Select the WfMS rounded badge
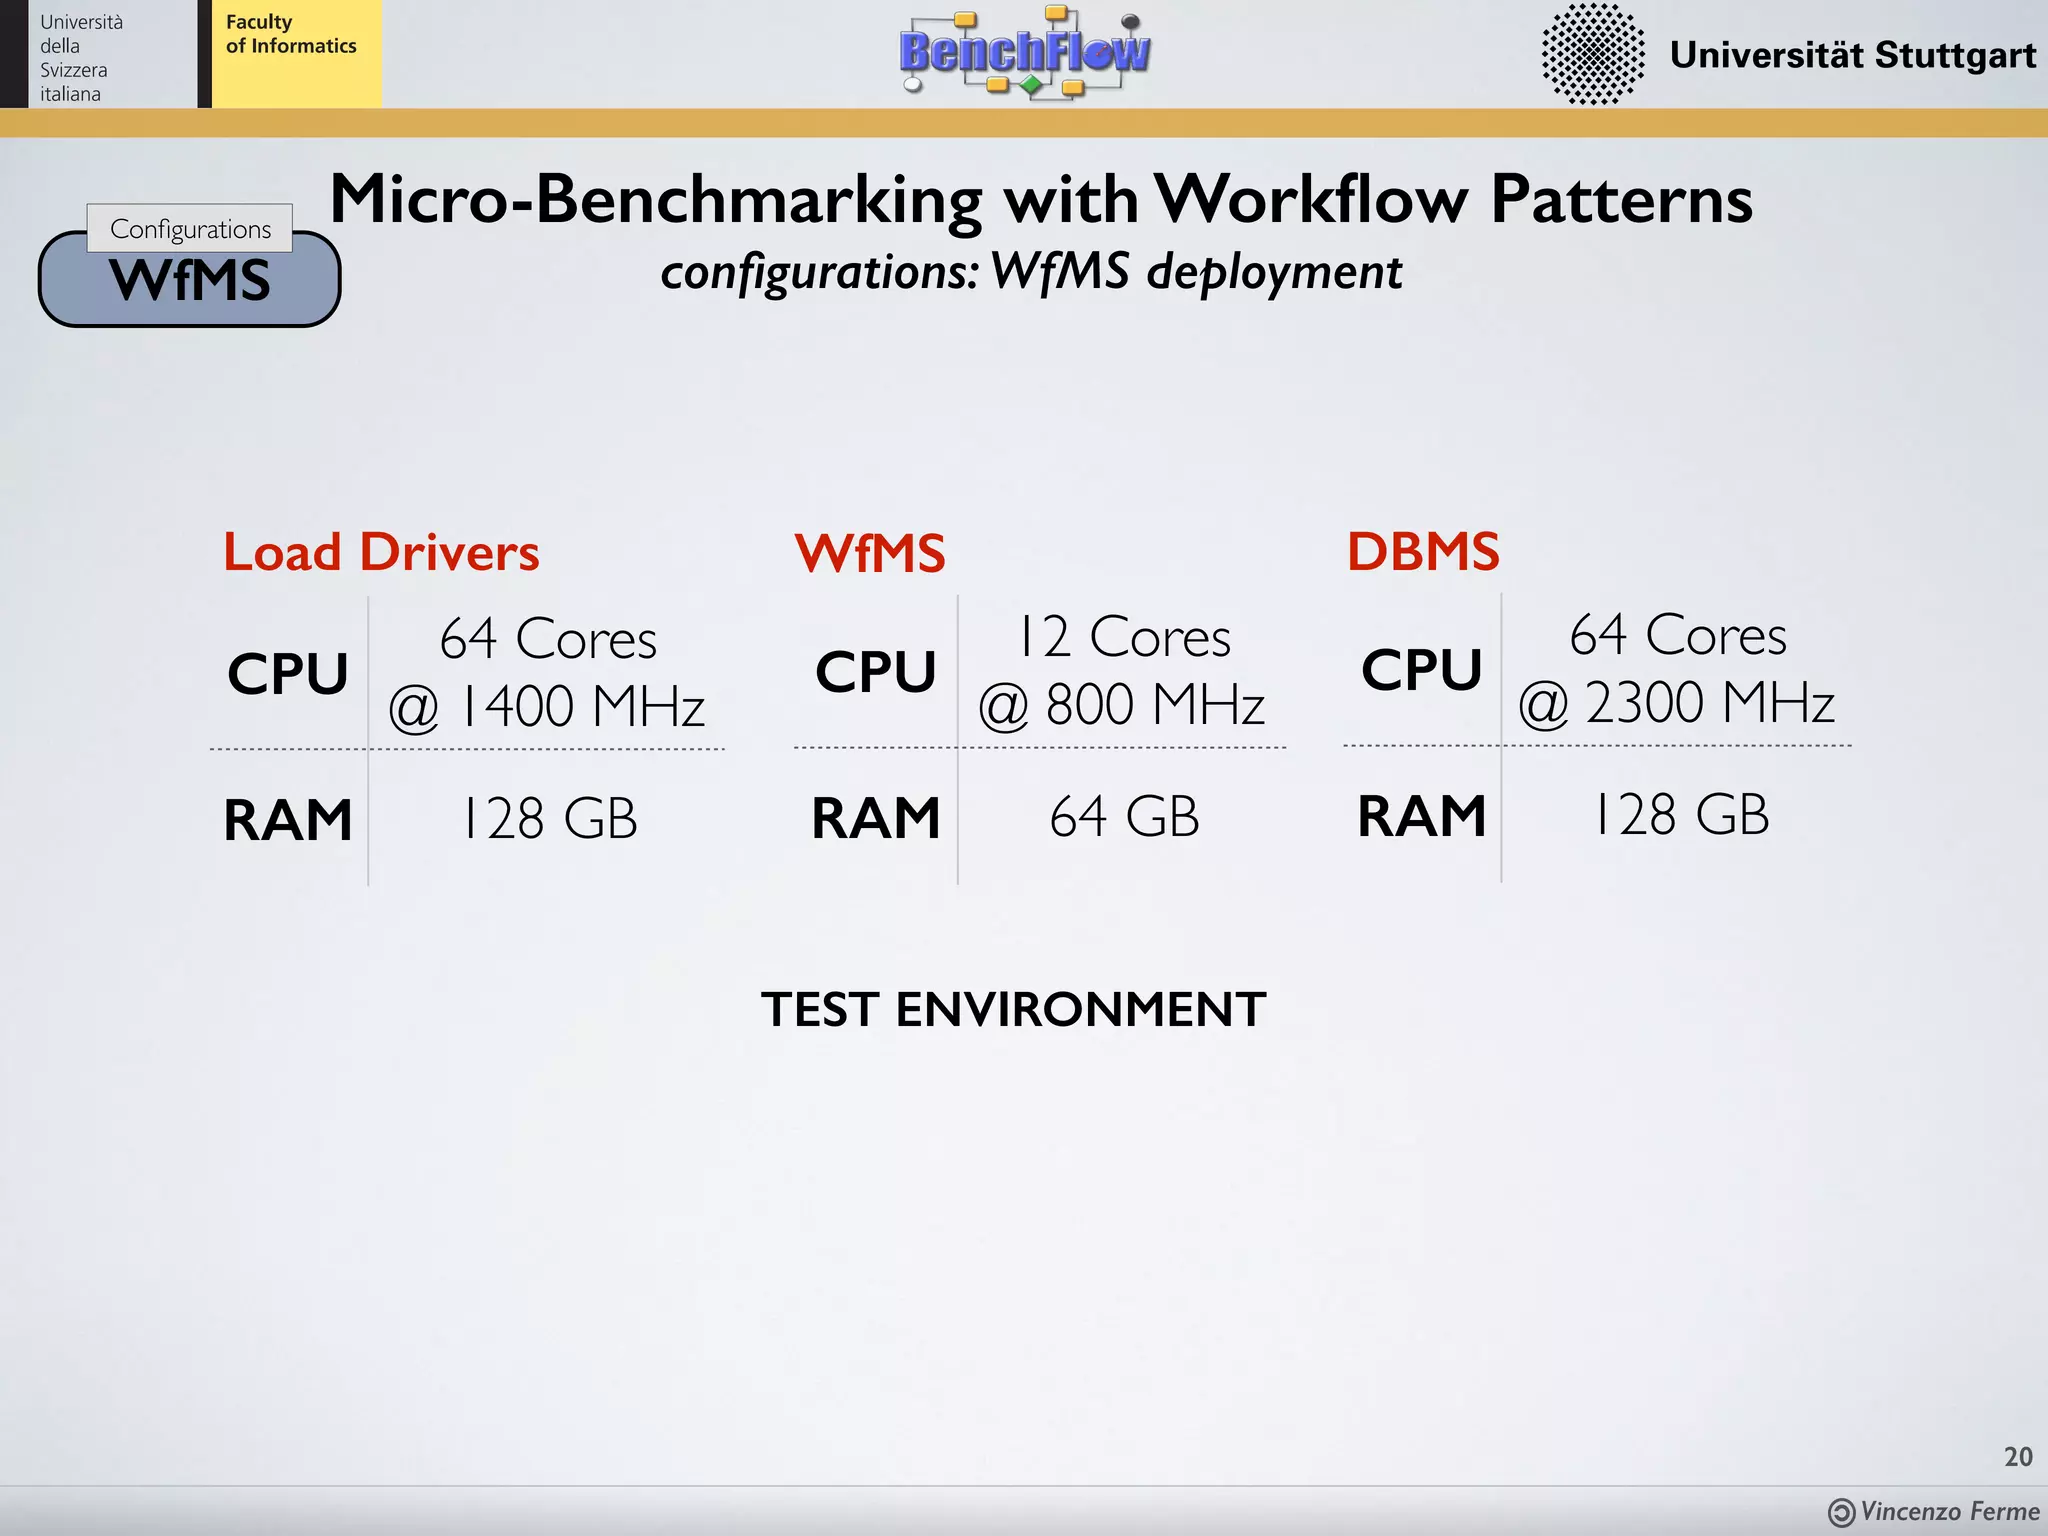This screenshot has height=1536, width=2048. [189, 280]
